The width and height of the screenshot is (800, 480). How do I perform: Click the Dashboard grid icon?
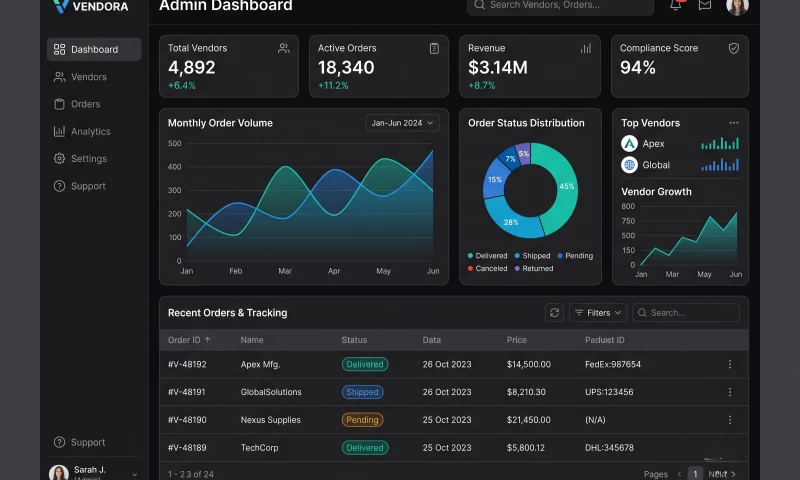[59, 49]
